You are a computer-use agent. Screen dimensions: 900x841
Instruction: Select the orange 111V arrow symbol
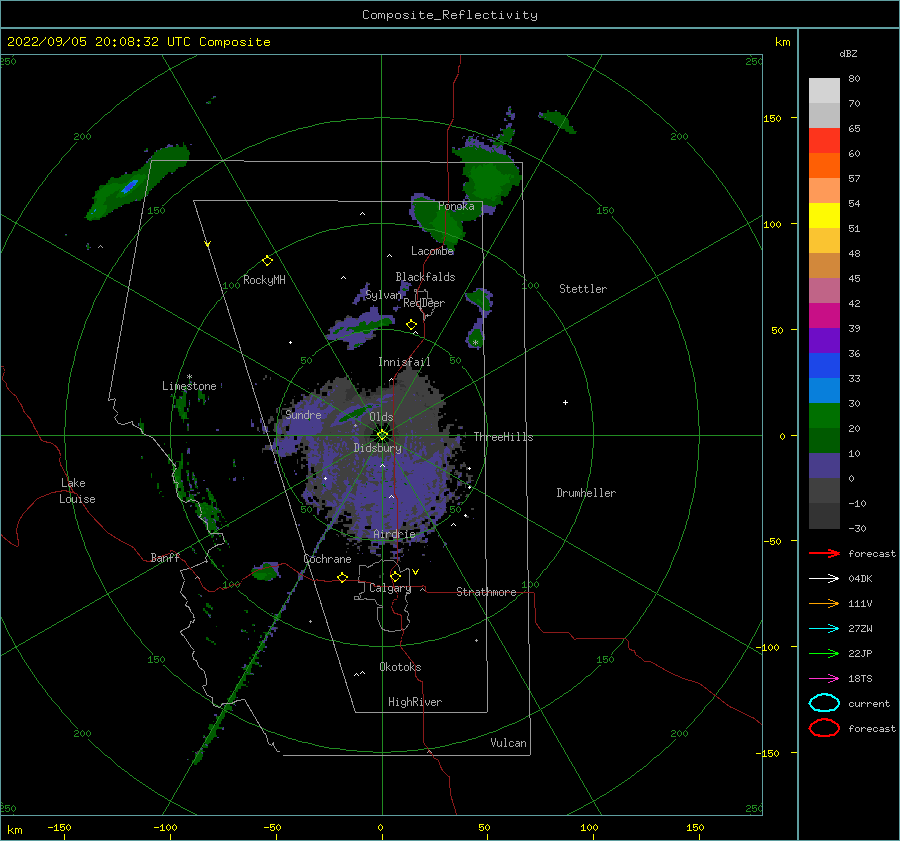point(824,603)
